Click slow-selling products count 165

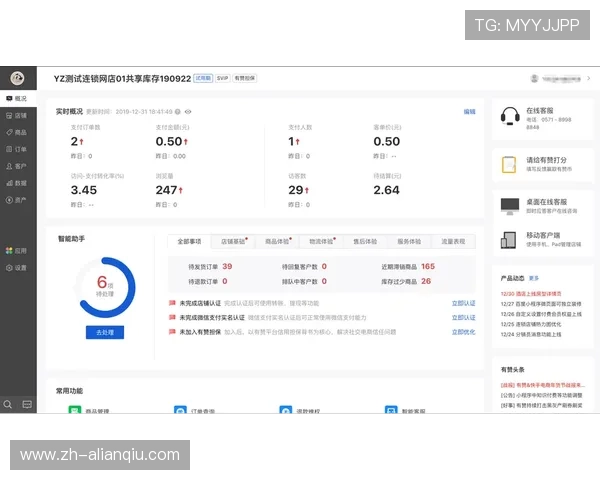428,266
